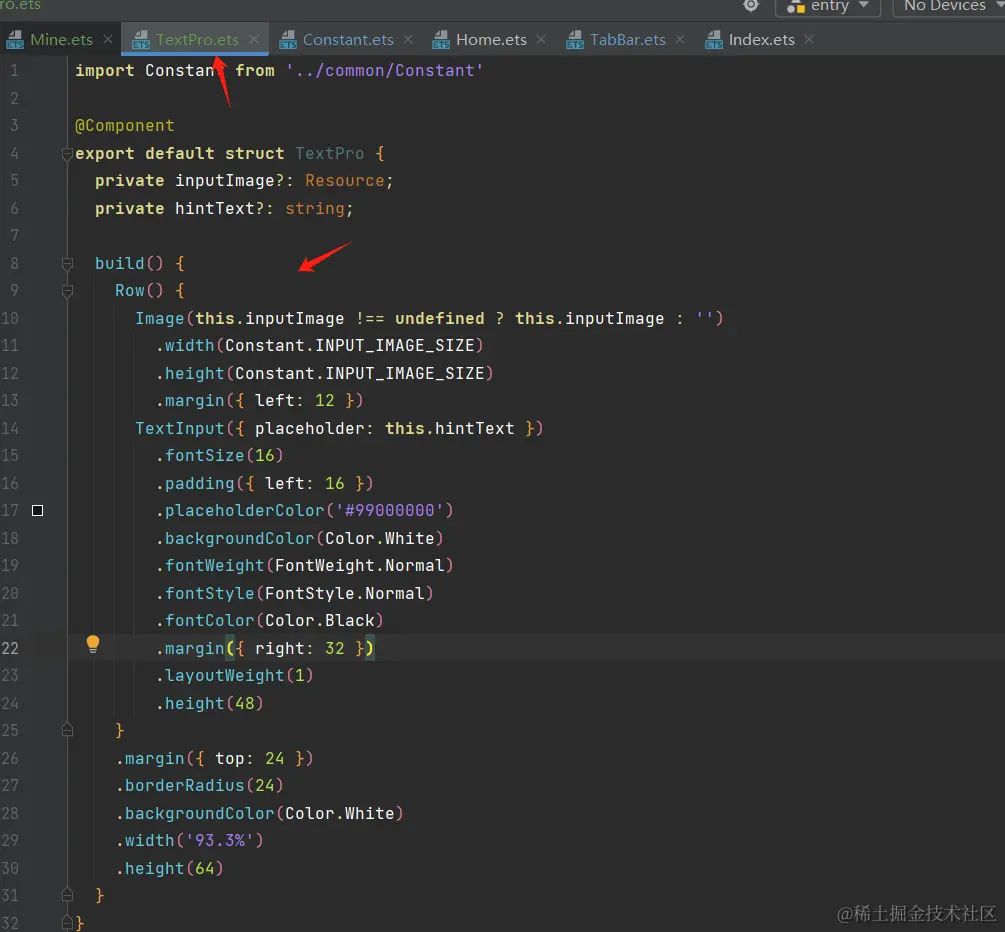Place cursor on the Image call on line 10

160,319
